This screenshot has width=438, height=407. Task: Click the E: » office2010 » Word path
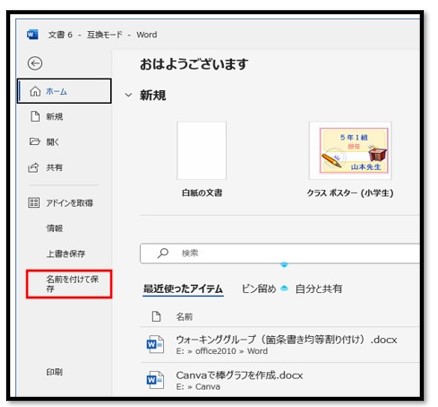pyautogui.click(x=222, y=351)
